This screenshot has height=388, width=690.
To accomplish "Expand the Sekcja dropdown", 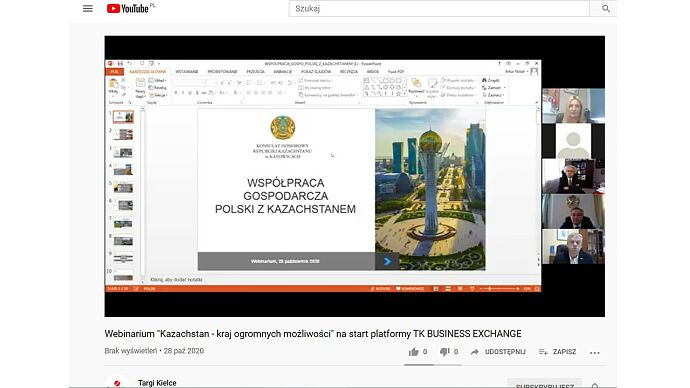I will pyautogui.click(x=158, y=95).
